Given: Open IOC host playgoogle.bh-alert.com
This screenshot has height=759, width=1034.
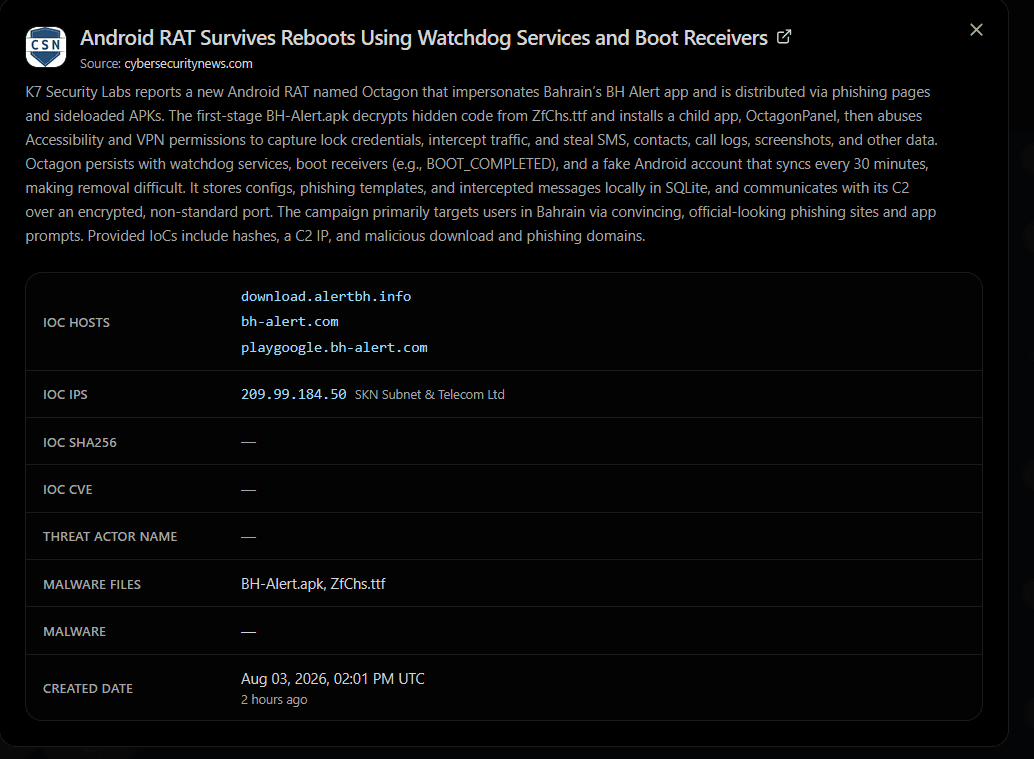Looking at the screenshot, I should [x=334, y=347].
